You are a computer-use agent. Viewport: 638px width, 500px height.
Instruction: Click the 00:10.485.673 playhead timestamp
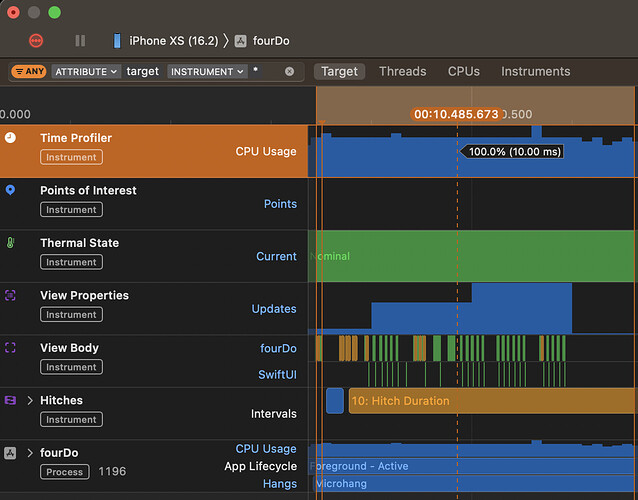pos(456,114)
